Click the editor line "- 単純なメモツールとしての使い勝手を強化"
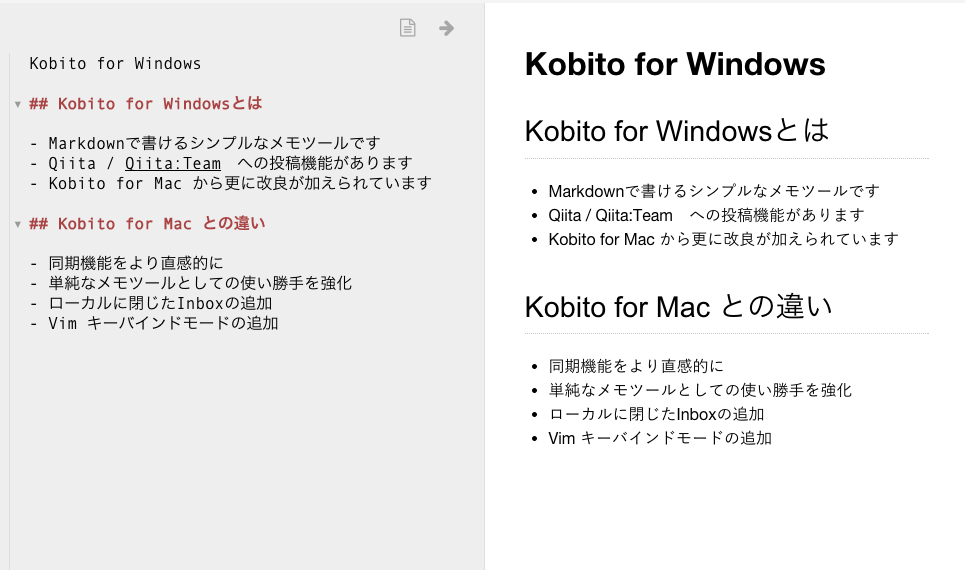The image size is (965, 570). tap(190, 283)
